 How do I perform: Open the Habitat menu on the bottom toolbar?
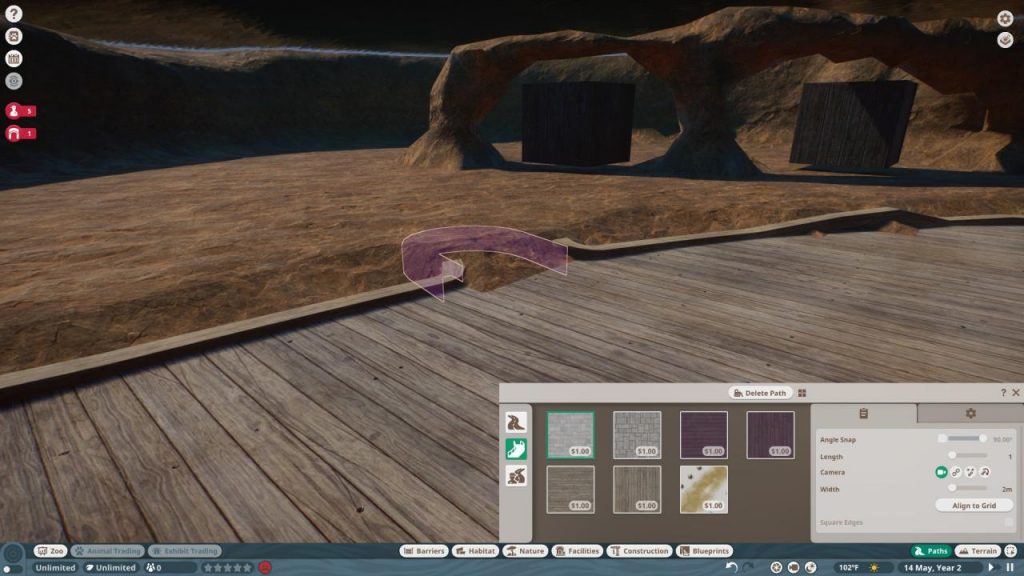477,550
